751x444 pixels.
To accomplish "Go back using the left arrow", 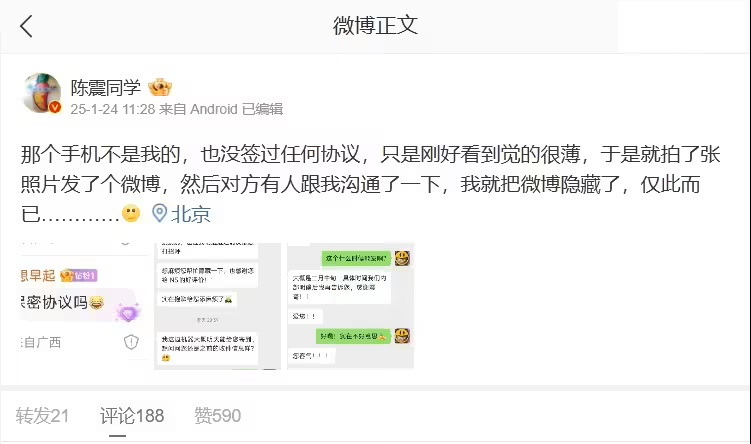I will 26,26.
